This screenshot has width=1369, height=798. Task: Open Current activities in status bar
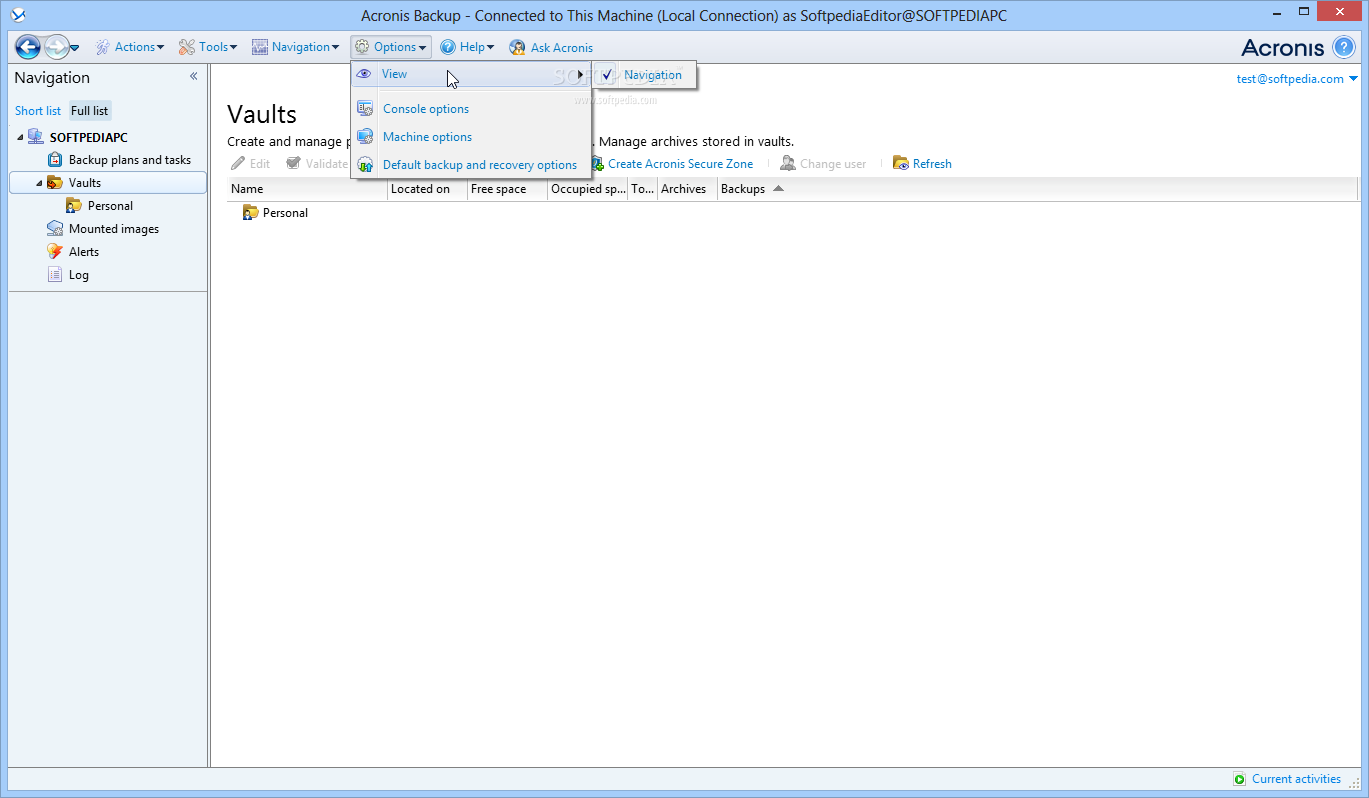(1296, 779)
